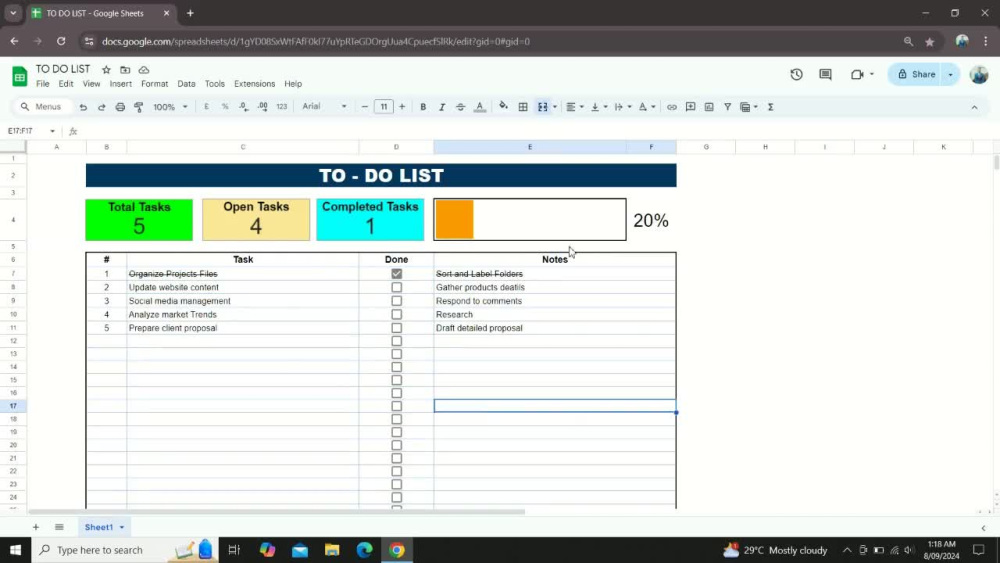Click the Undo icon in toolbar
Screen dimensions: 1000x563
click(x=83, y=107)
